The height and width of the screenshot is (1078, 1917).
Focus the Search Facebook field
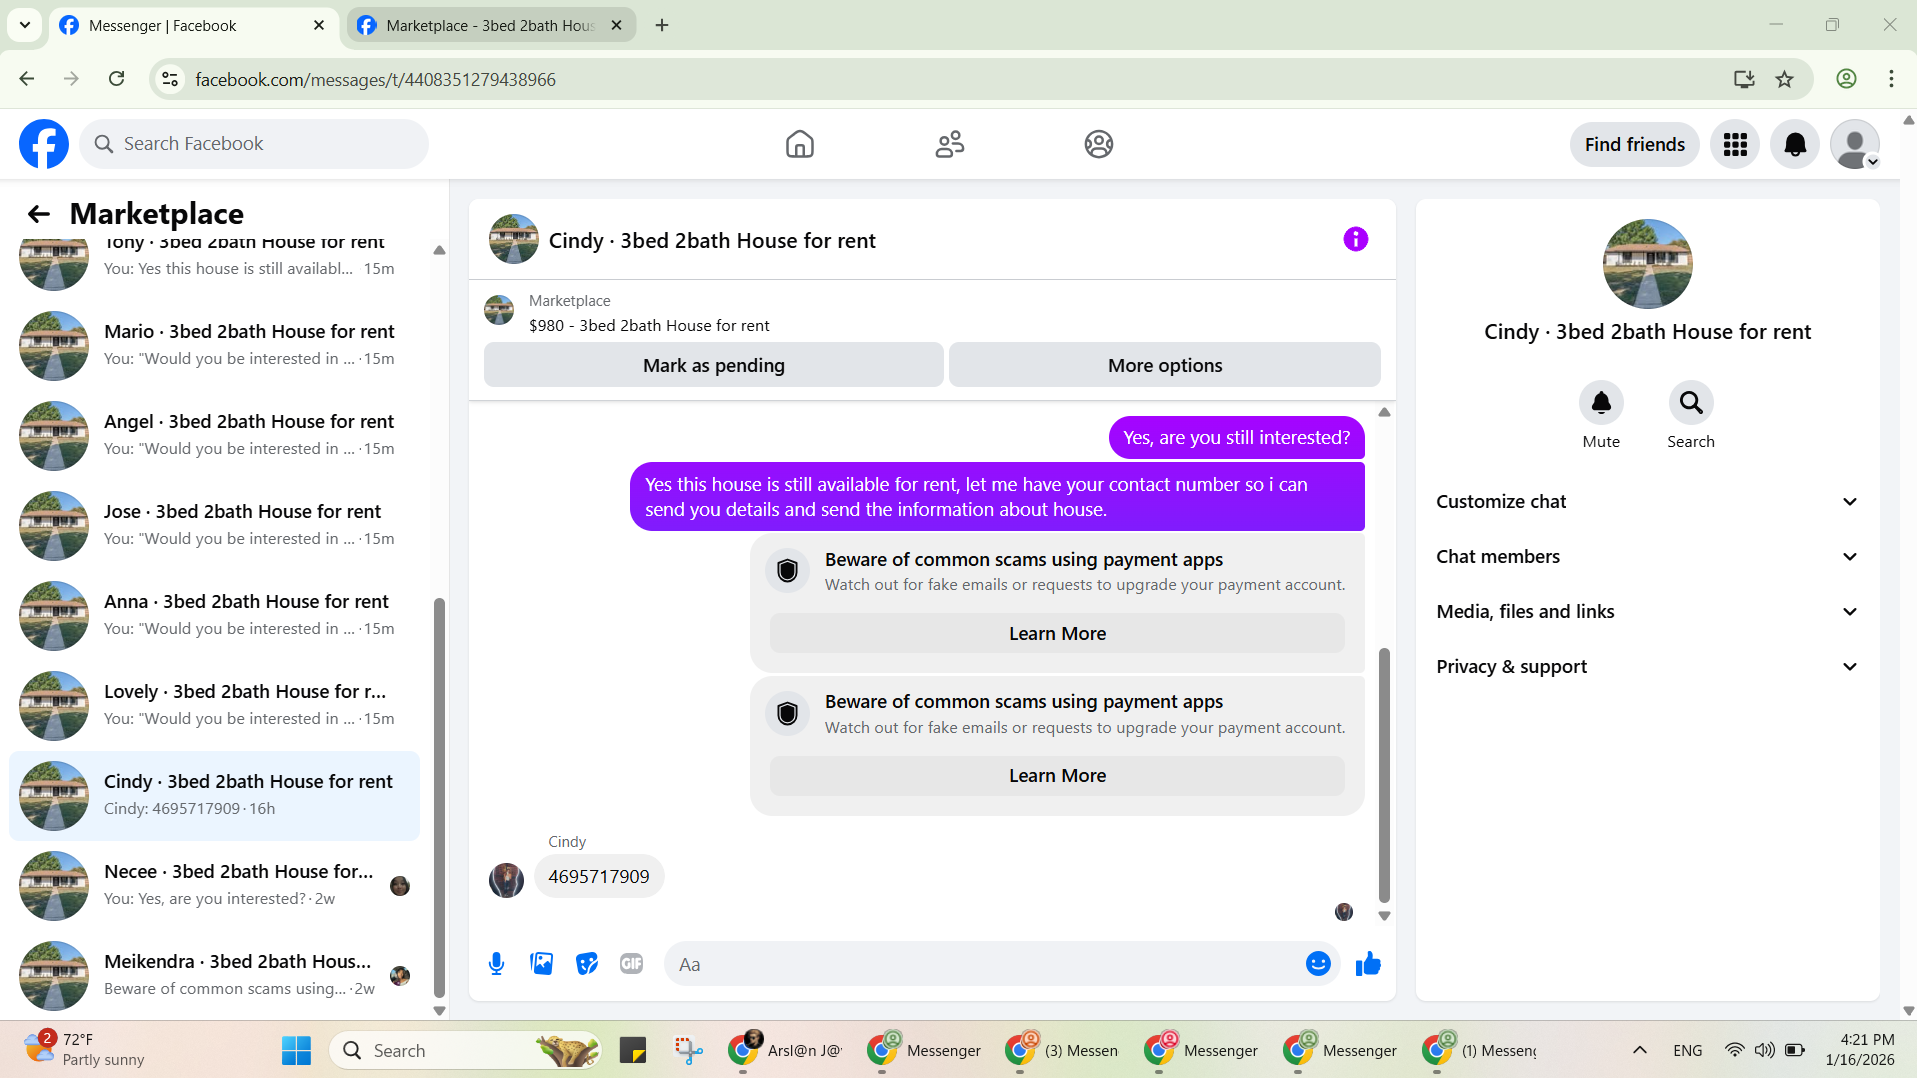pos(254,144)
